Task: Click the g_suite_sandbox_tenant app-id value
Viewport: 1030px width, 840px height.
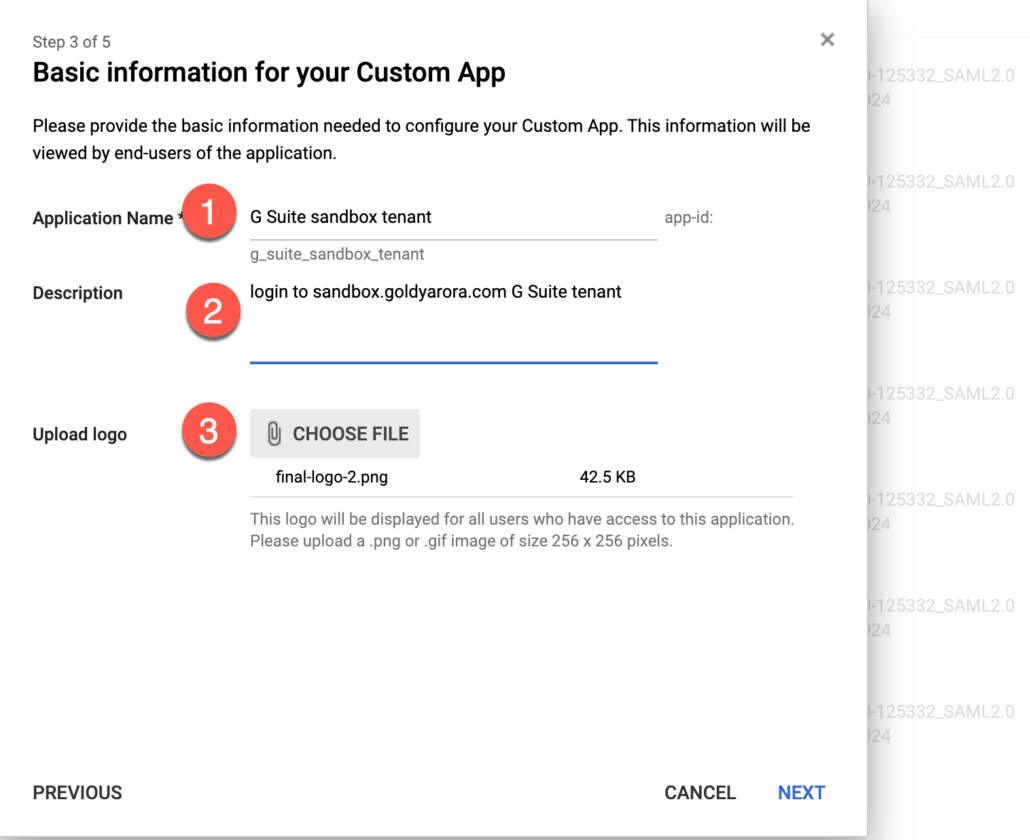Action: (337, 254)
